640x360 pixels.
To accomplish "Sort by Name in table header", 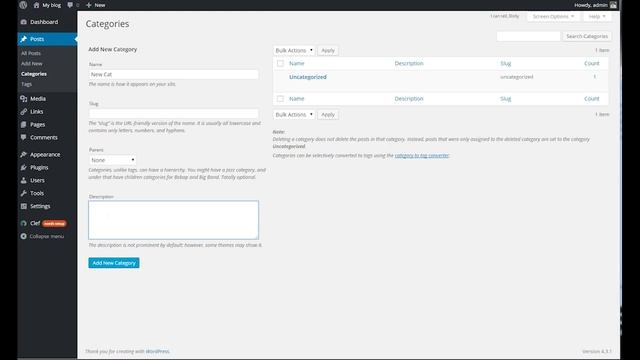I will [297, 63].
